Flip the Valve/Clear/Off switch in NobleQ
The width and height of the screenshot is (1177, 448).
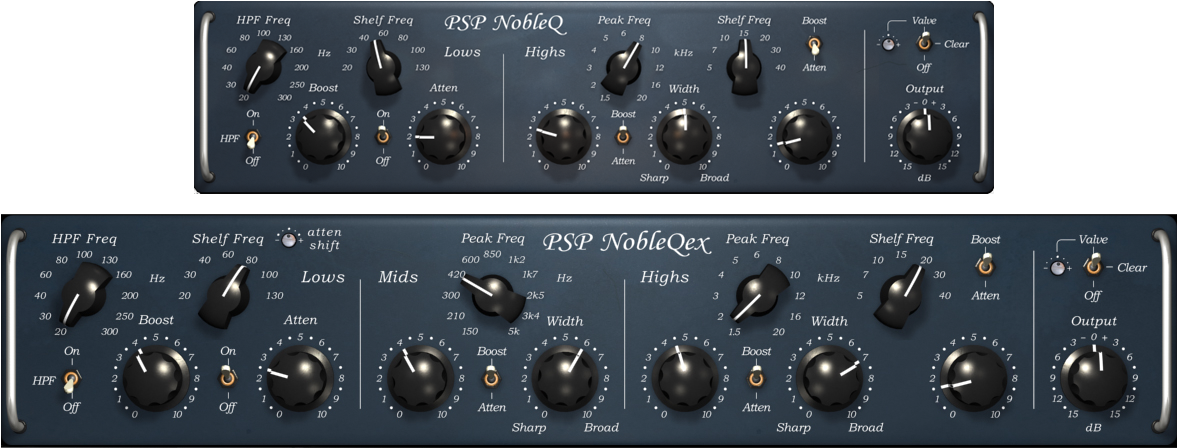(925, 43)
